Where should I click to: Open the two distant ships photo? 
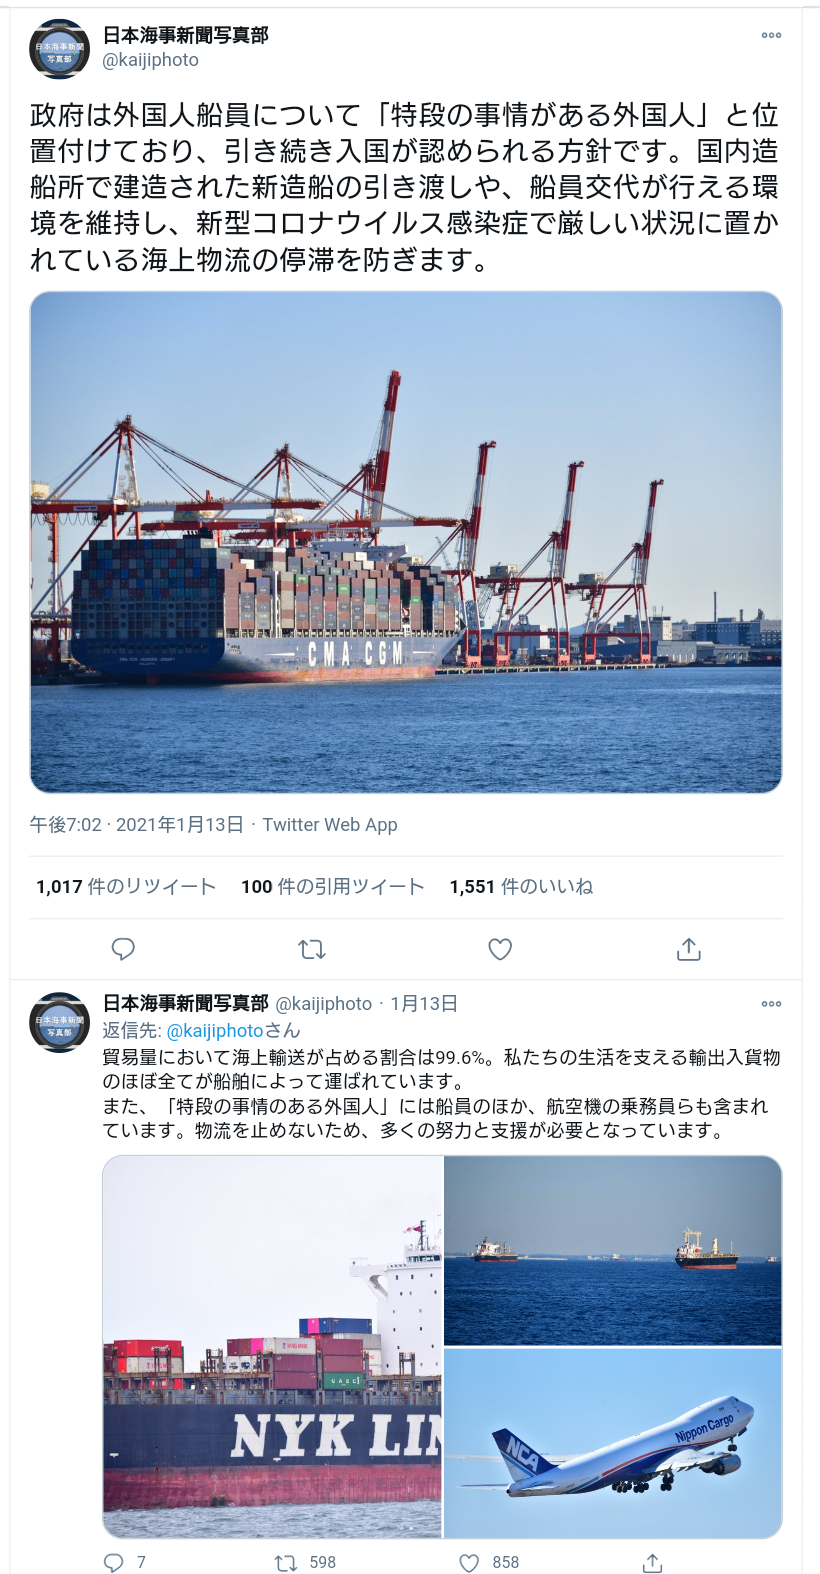point(613,1250)
